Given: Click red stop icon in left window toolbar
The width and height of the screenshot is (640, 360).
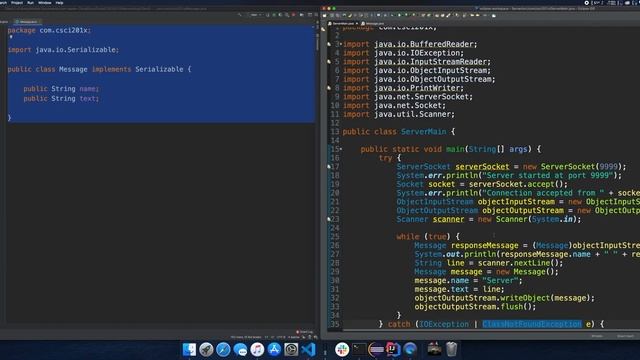Looking at the screenshot, I should click(x=293, y=15).
